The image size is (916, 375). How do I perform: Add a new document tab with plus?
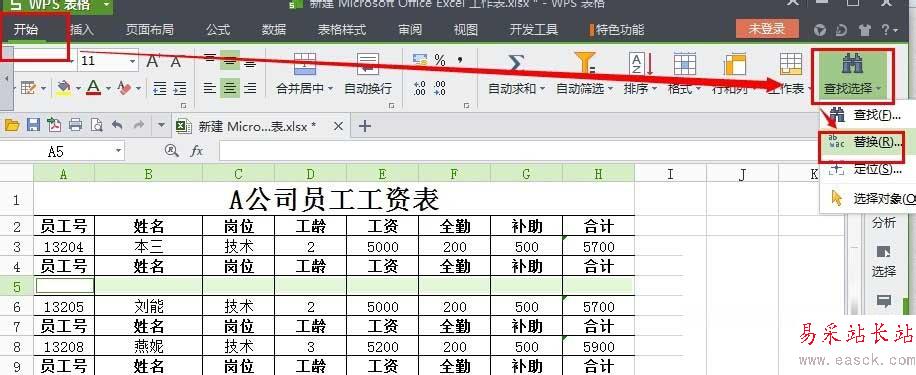(x=365, y=126)
